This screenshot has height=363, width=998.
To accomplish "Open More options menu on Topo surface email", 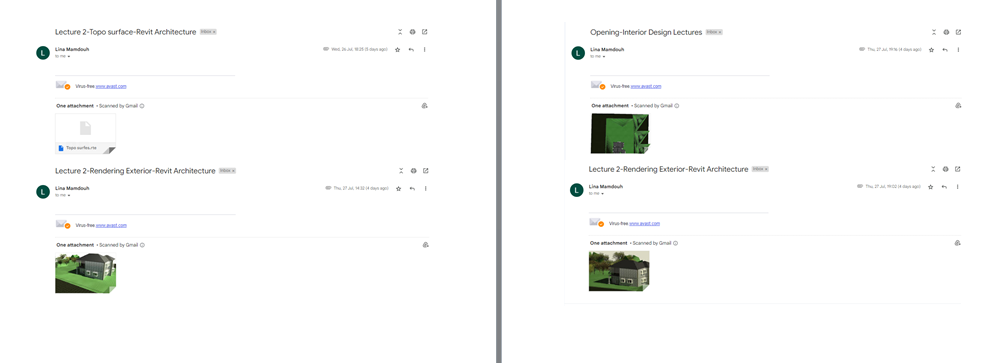I will click(425, 49).
